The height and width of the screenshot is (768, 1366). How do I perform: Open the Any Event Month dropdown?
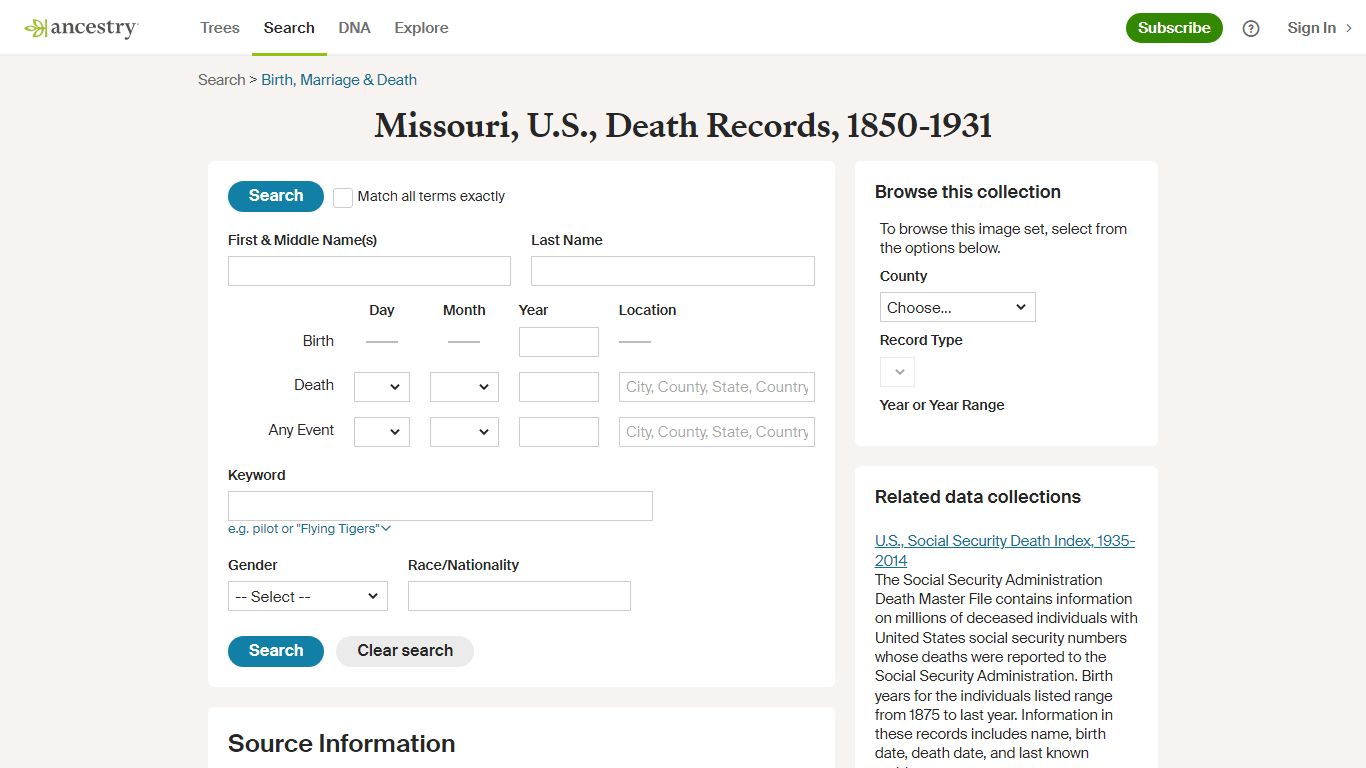point(464,432)
